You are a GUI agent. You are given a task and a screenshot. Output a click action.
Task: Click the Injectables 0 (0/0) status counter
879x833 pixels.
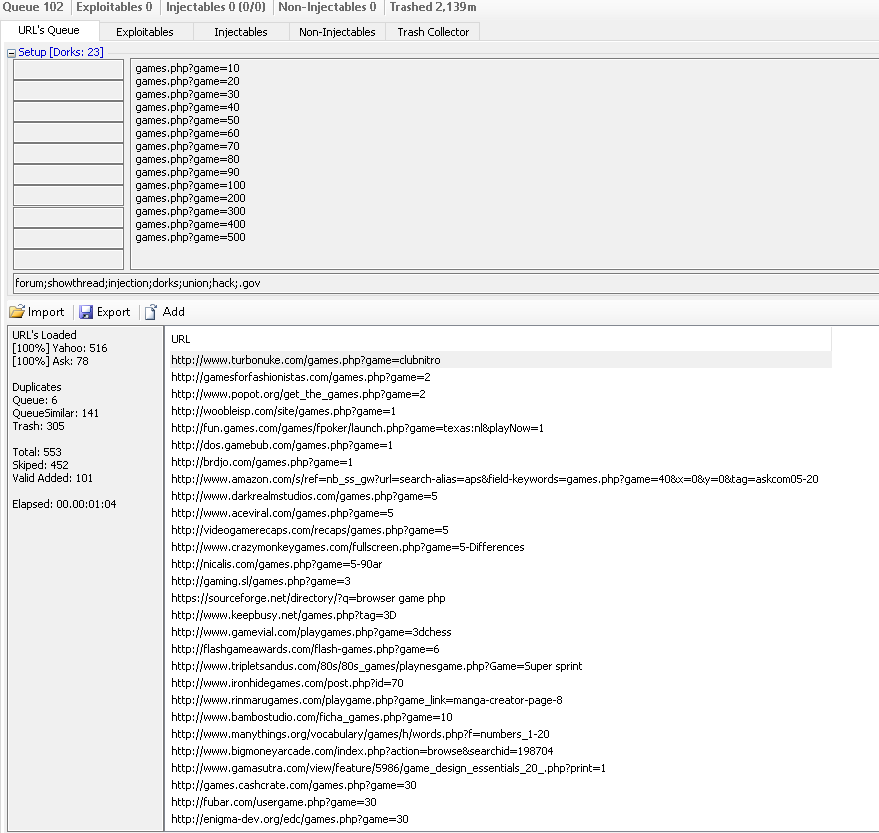(216, 7)
